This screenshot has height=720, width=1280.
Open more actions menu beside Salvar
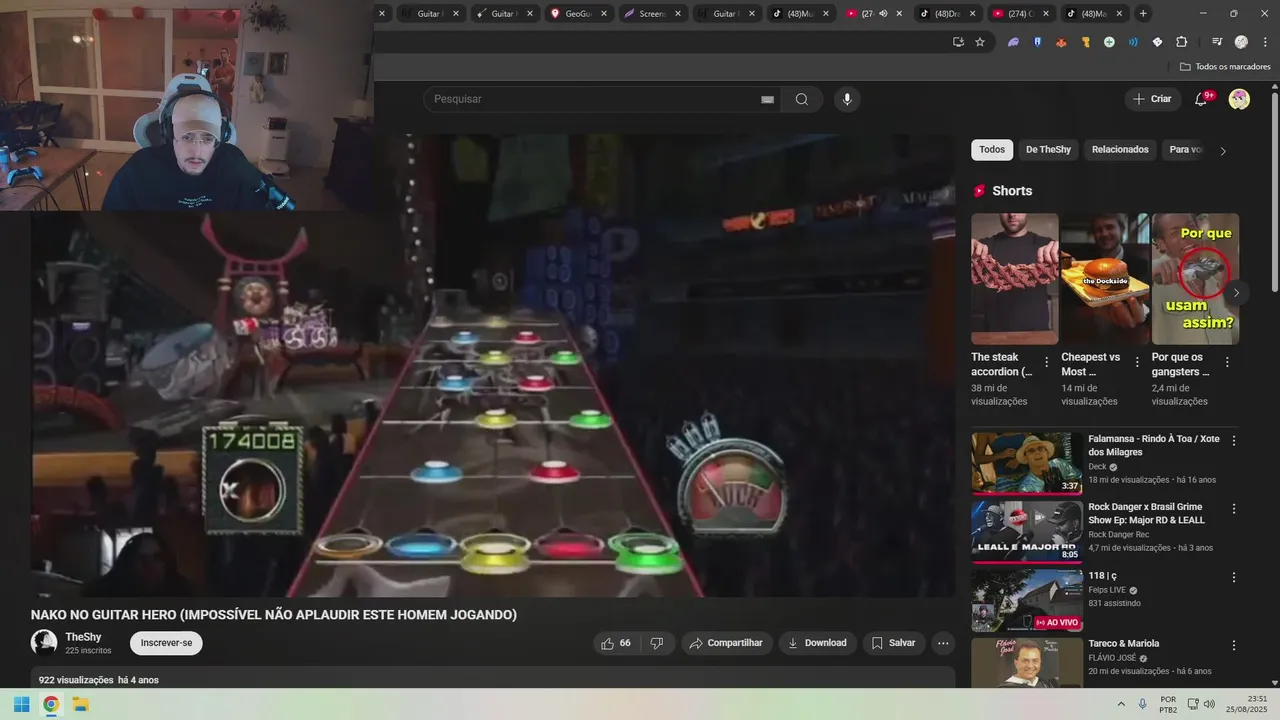[943, 643]
